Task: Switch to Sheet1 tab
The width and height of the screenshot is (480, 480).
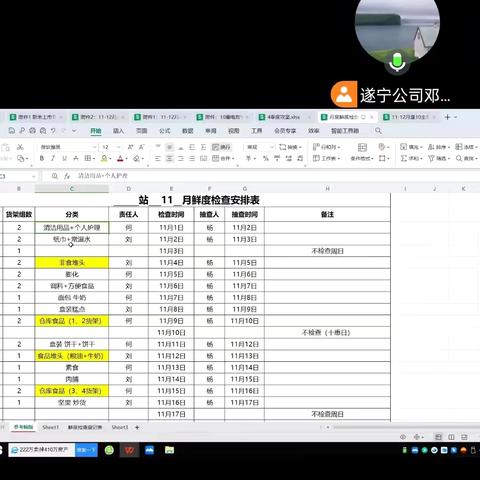Action: coord(50,427)
